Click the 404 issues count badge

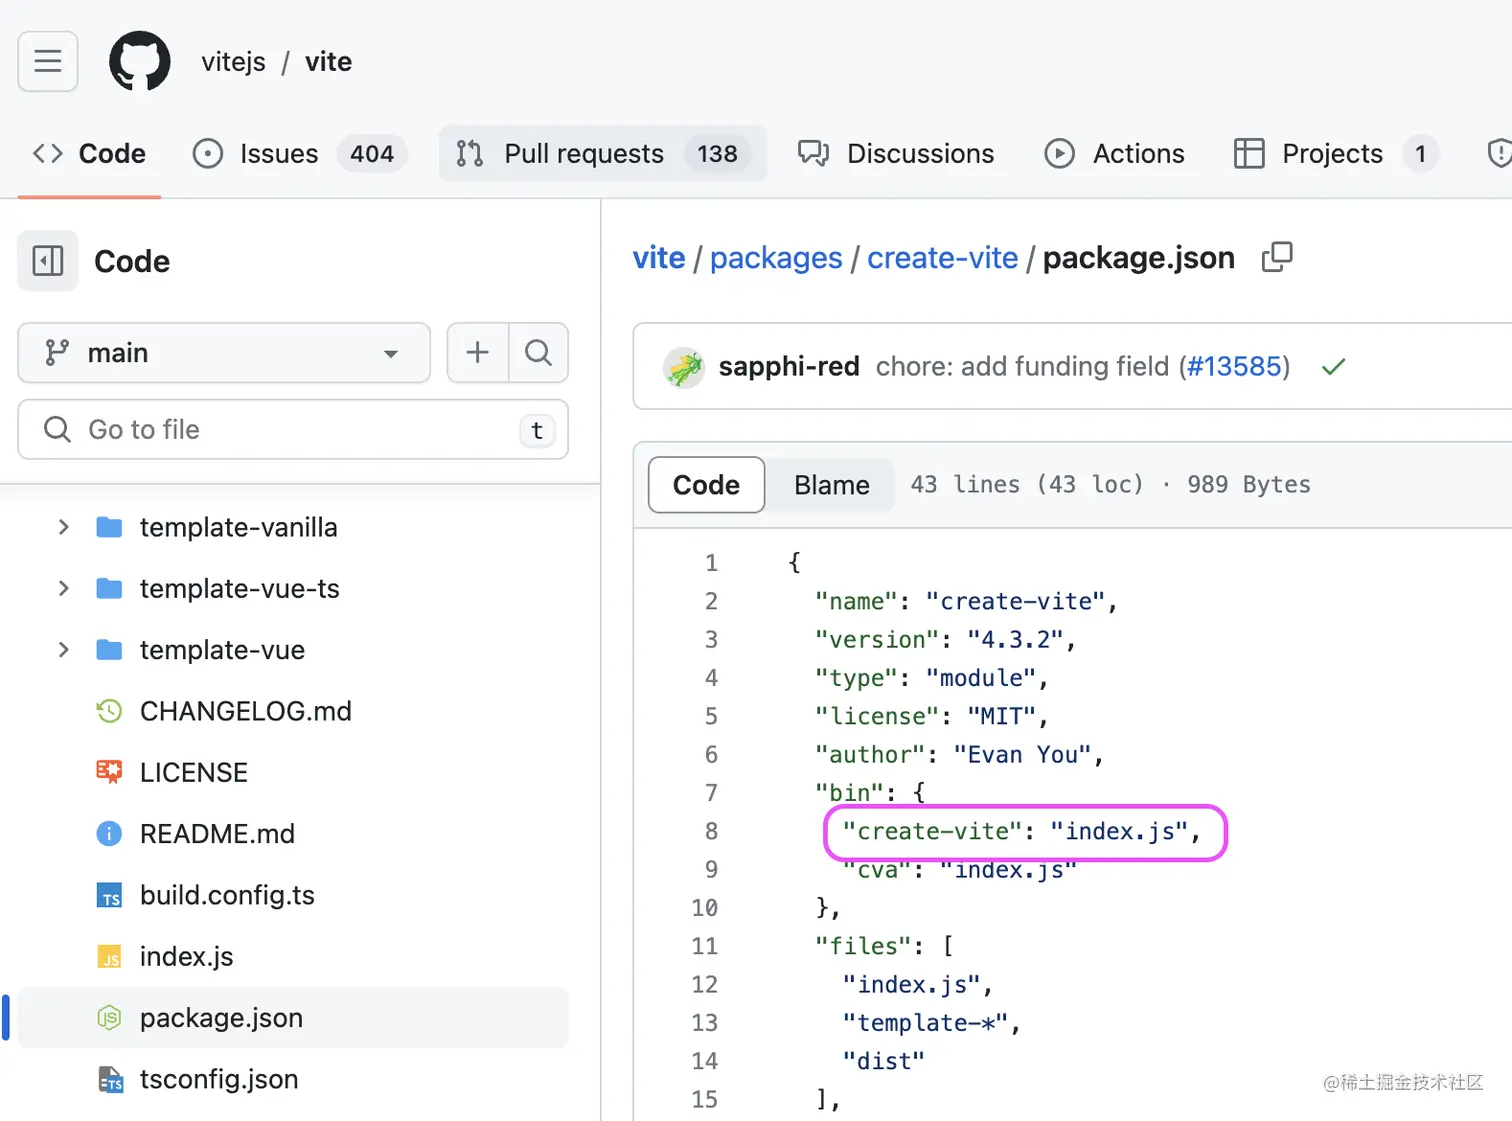click(372, 153)
